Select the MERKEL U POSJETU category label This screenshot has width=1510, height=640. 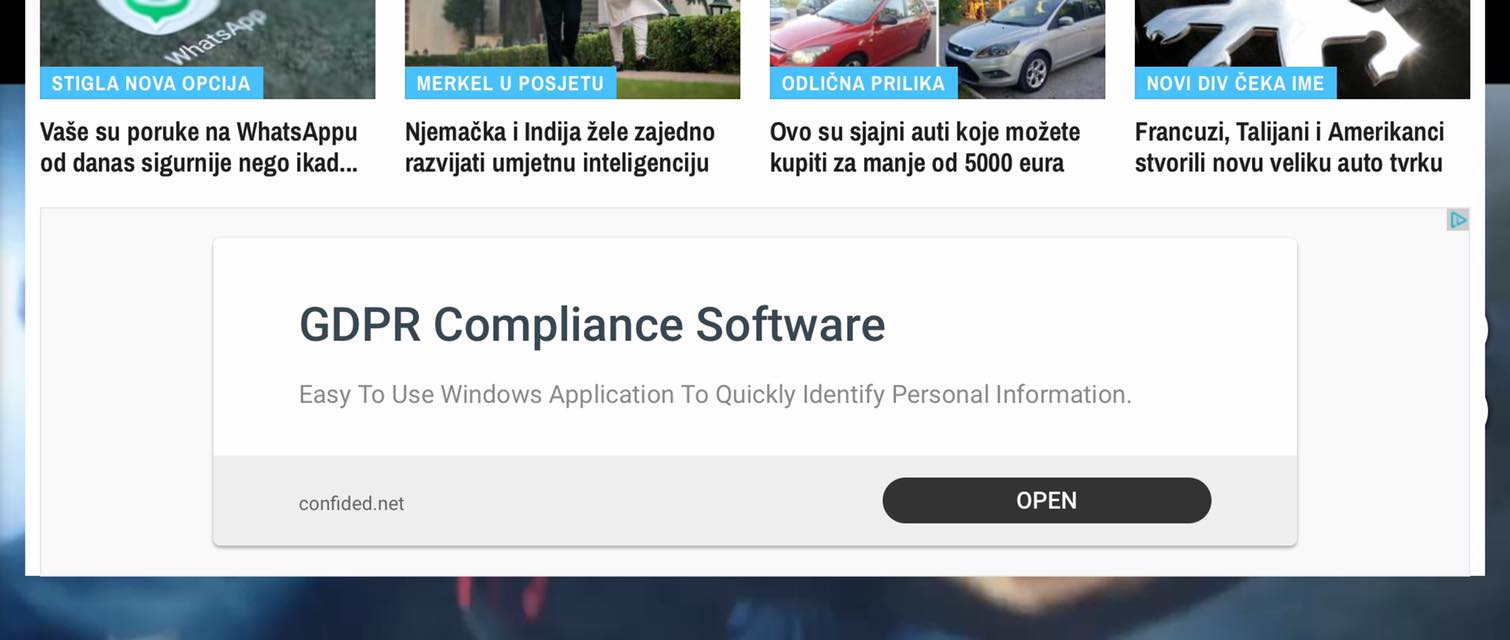510,83
